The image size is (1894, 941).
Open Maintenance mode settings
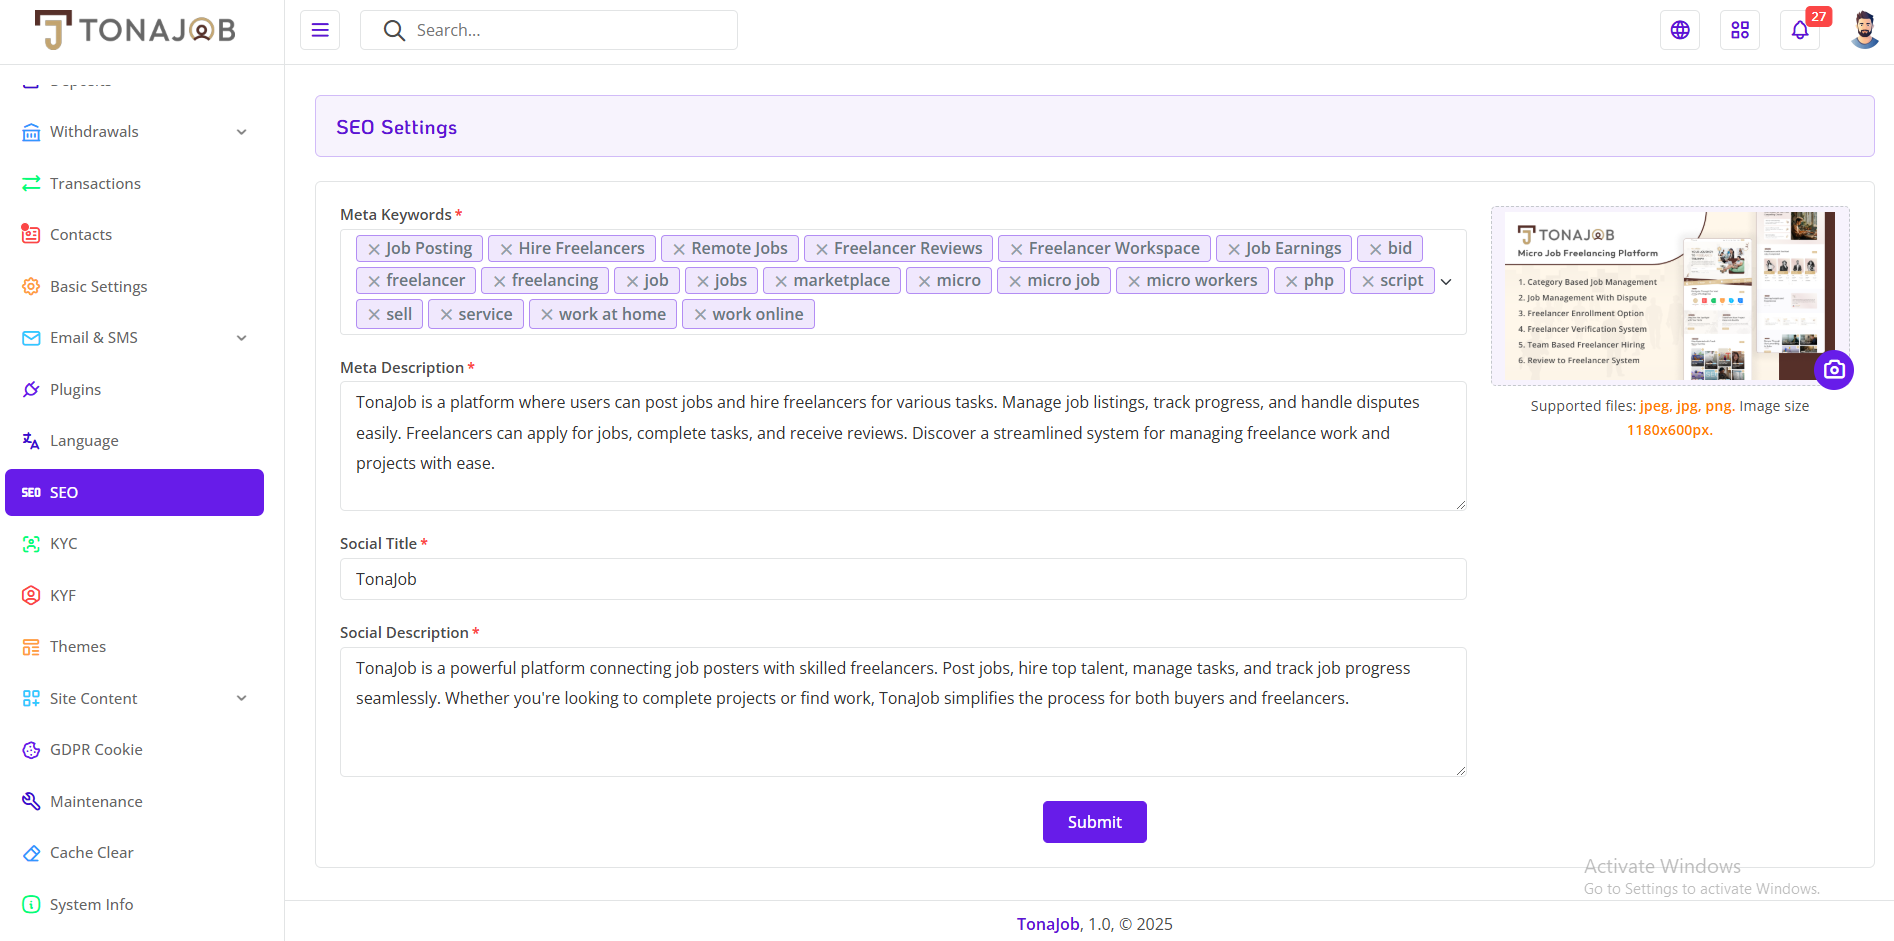click(x=134, y=801)
